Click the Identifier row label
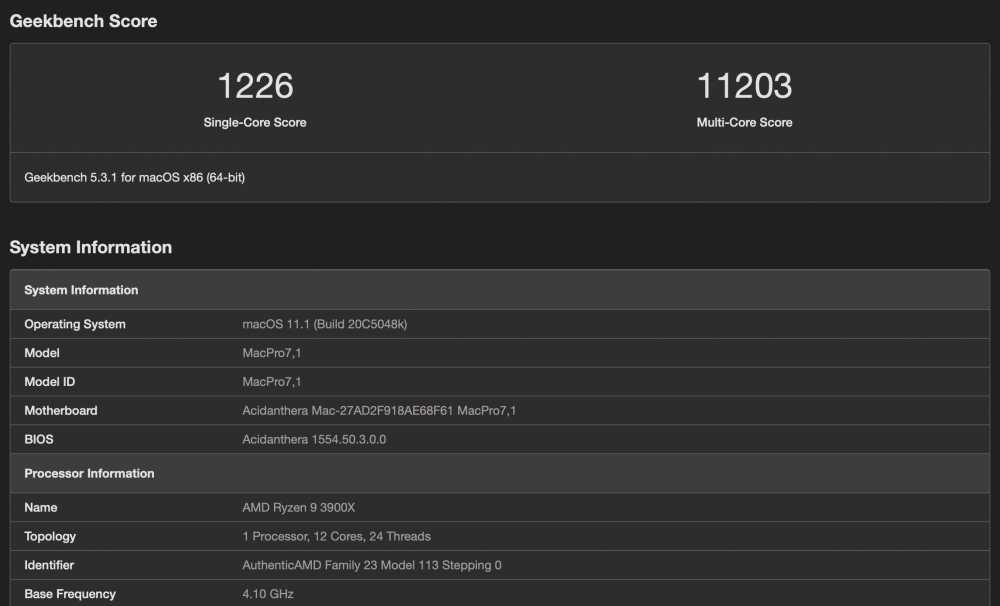The height and width of the screenshot is (606, 1000). (49, 565)
